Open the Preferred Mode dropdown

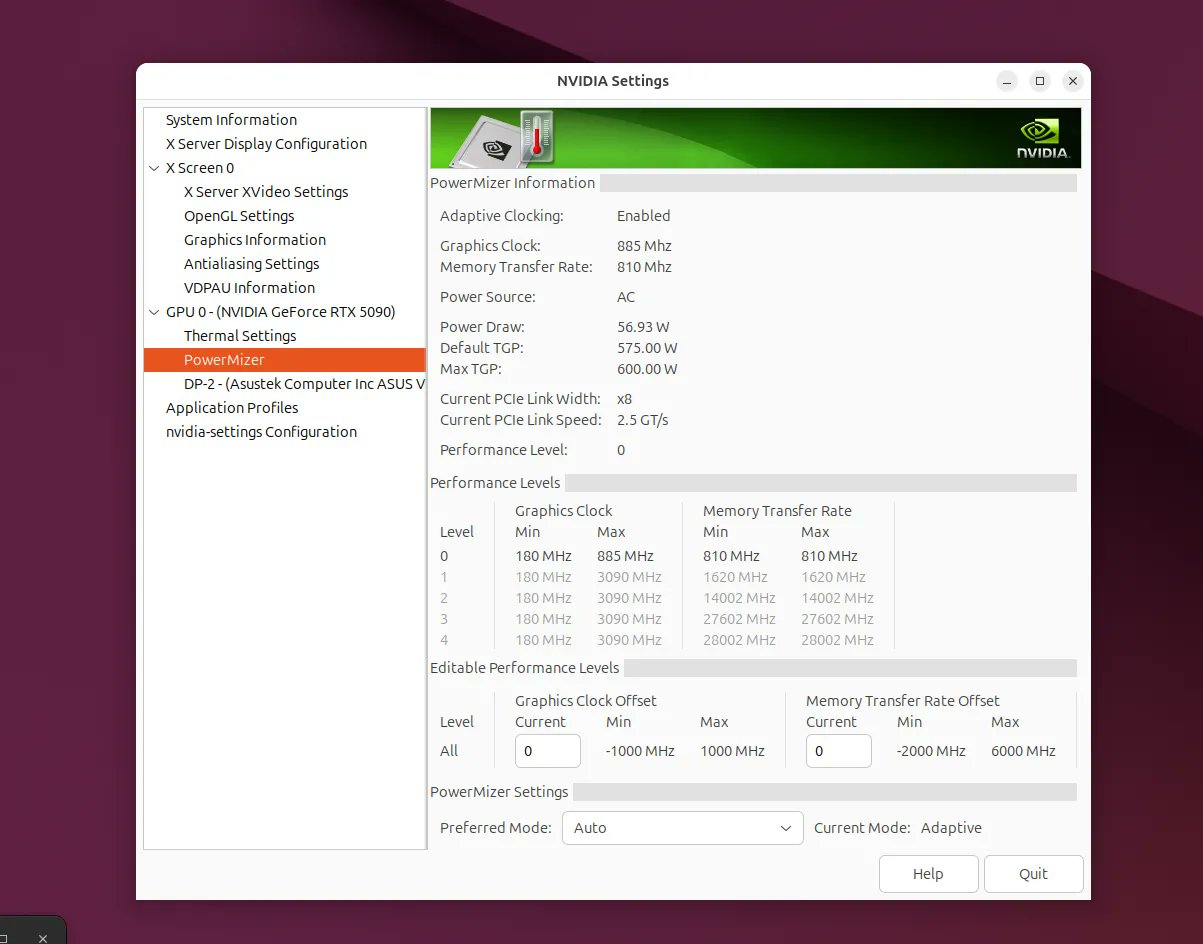pos(683,828)
